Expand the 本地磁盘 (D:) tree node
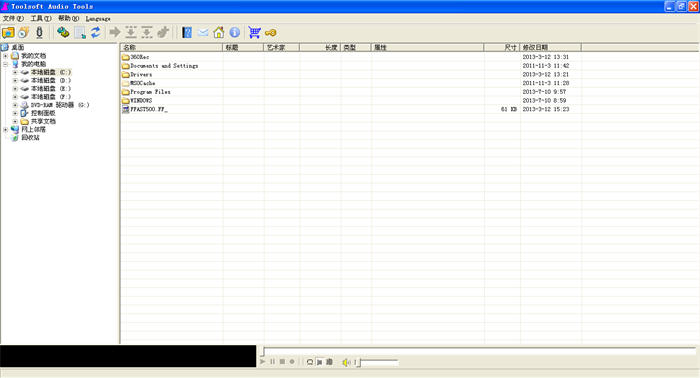700x378 pixels. point(15,80)
